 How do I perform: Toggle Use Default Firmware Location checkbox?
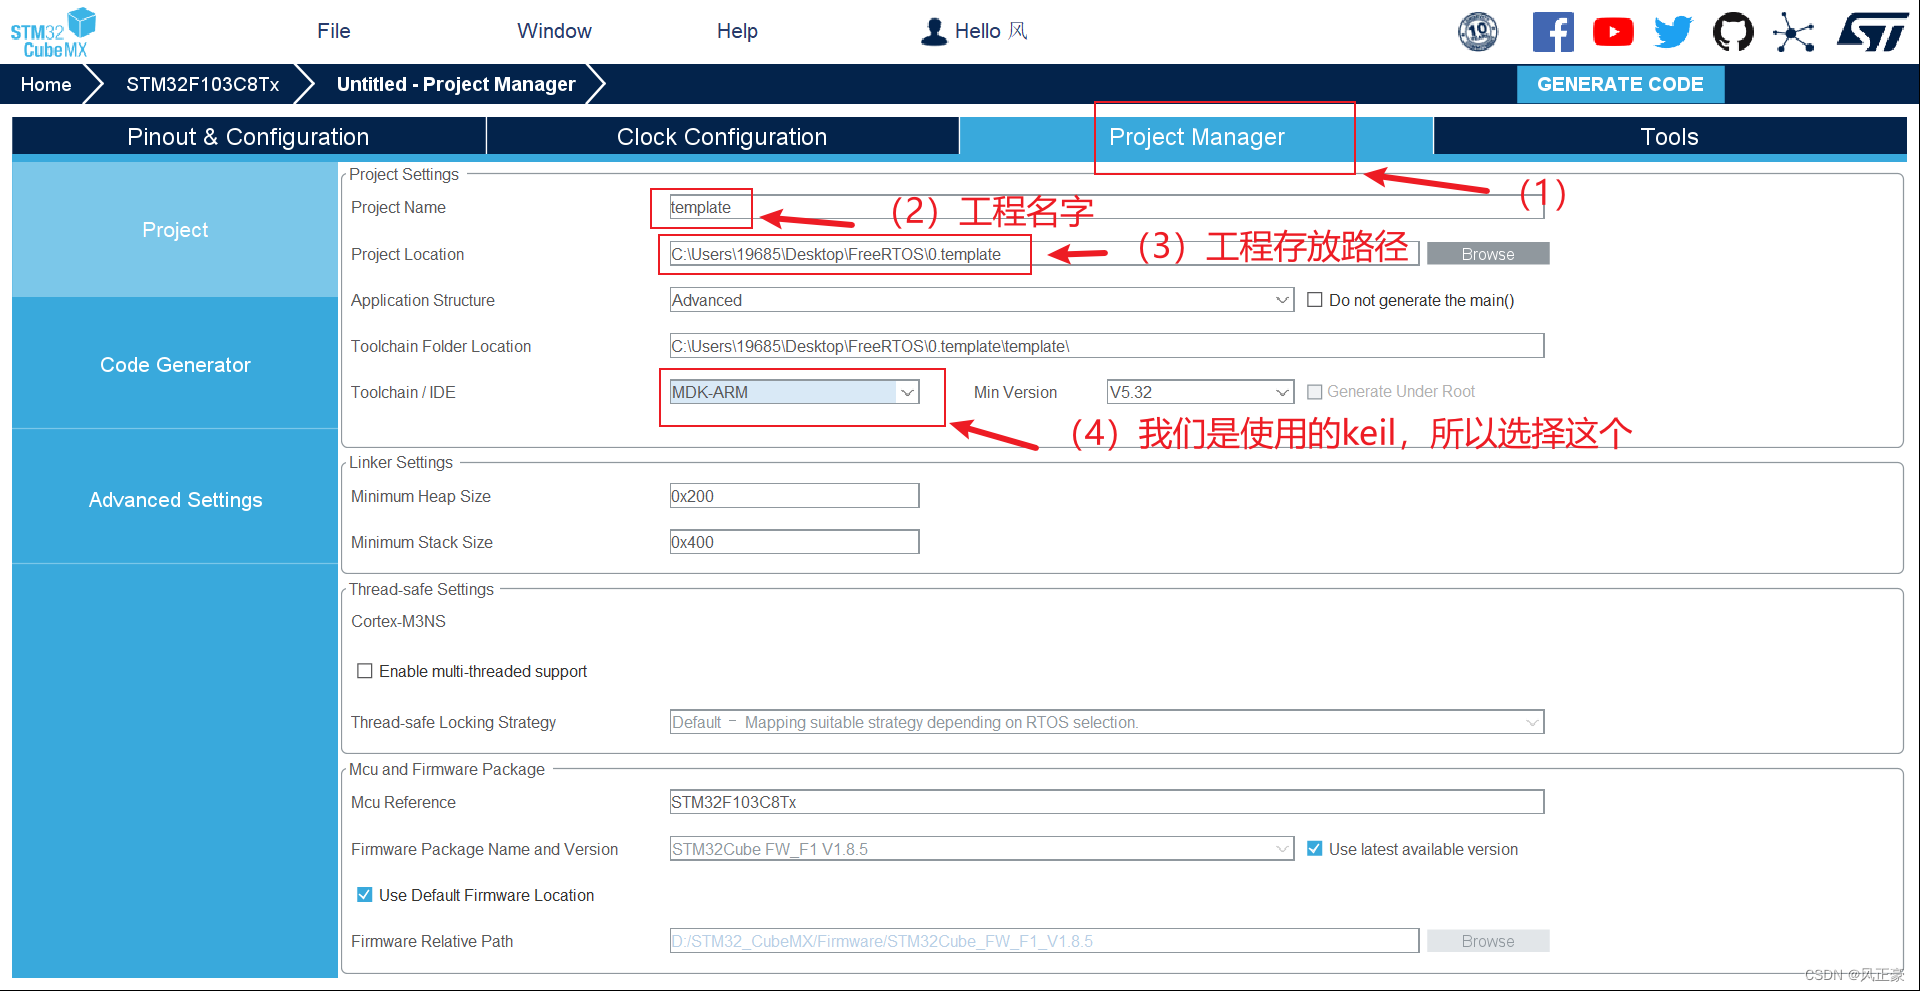pos(365,895)
